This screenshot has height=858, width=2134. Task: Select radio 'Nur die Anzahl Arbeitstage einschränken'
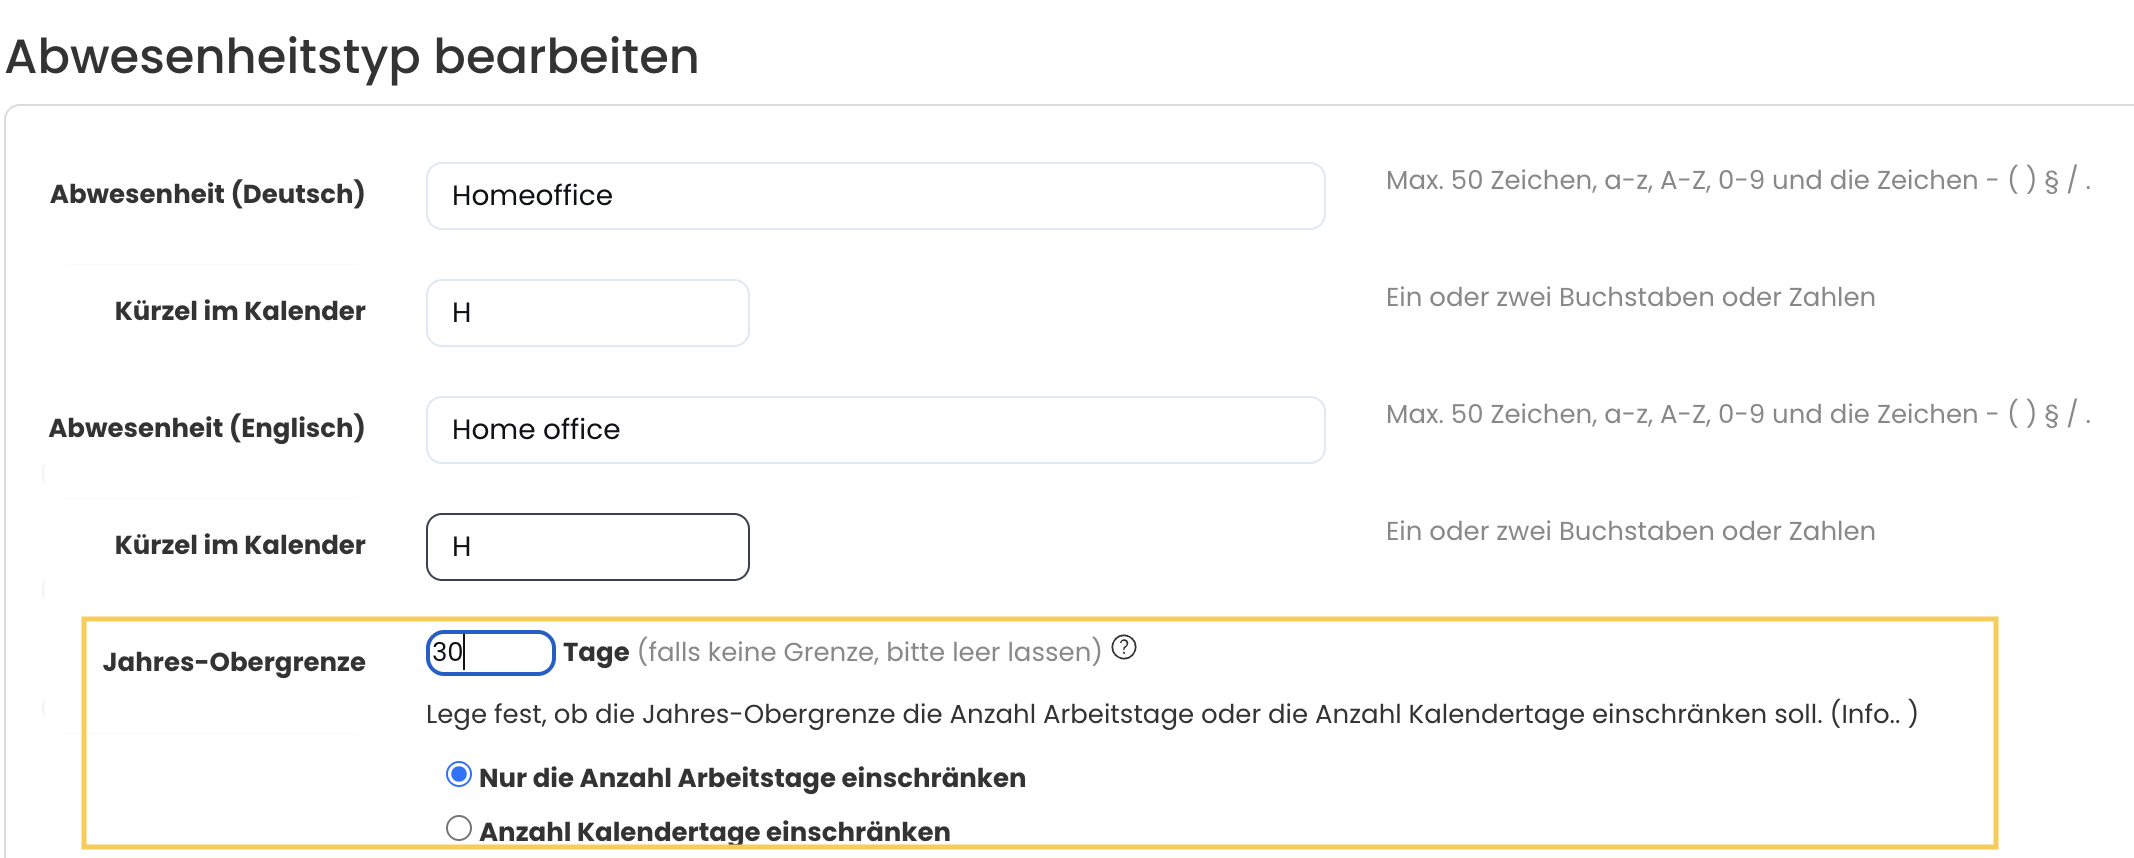click(x=459, y=775)
